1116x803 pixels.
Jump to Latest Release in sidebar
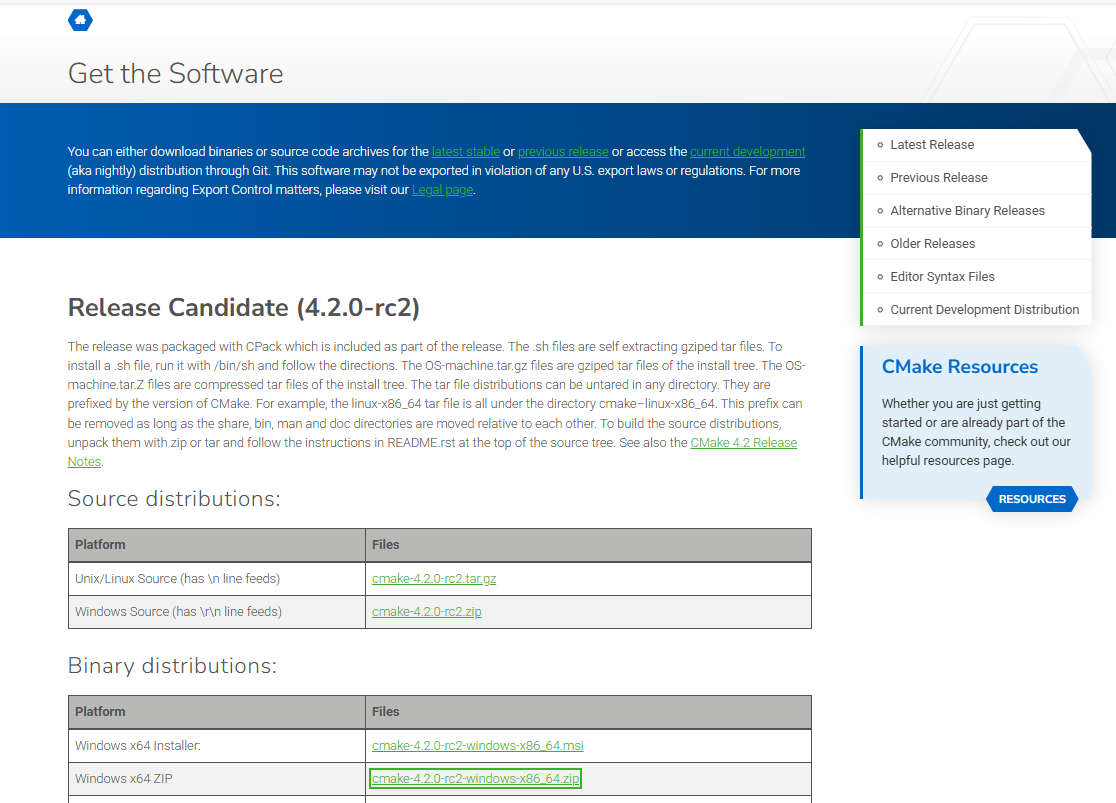point(932,145)
